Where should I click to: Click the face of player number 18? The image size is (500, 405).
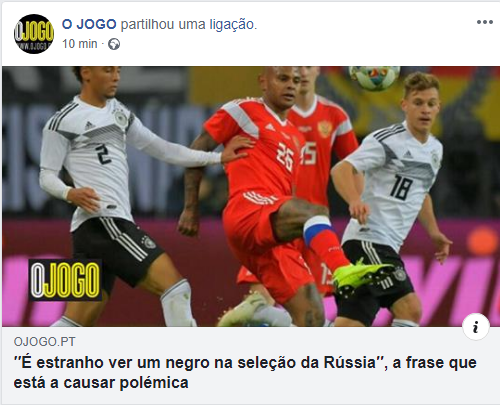420,107
